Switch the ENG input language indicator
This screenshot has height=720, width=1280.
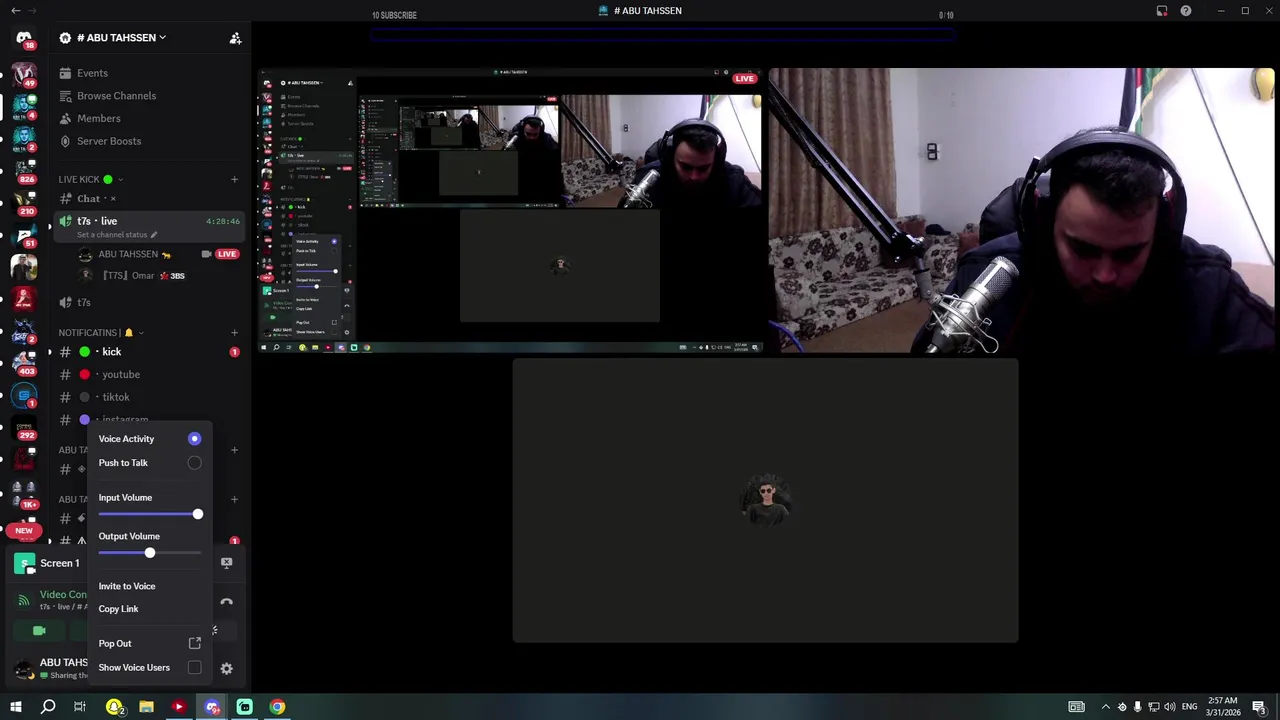(x=1189, y=707)
